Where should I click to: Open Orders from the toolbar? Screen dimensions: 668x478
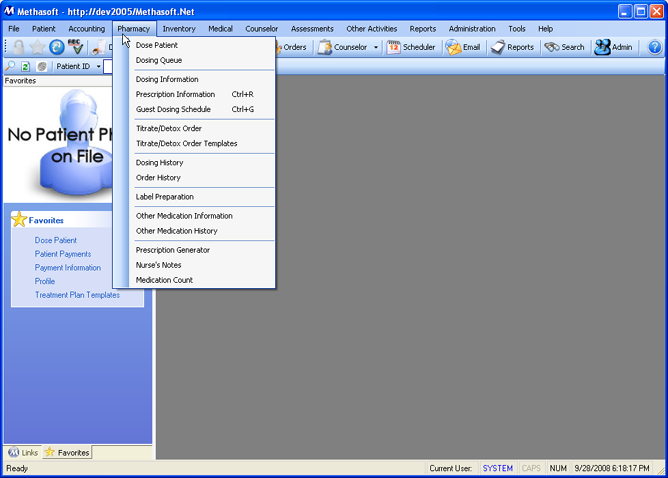(291, 47)
